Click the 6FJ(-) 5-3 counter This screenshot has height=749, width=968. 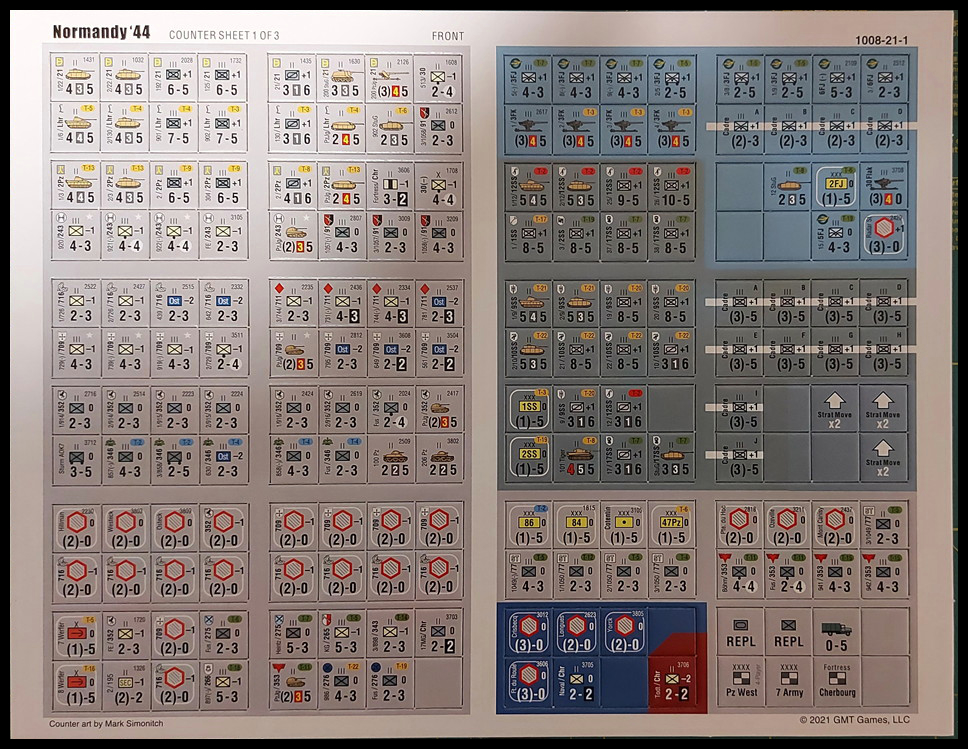coord(836,80)
